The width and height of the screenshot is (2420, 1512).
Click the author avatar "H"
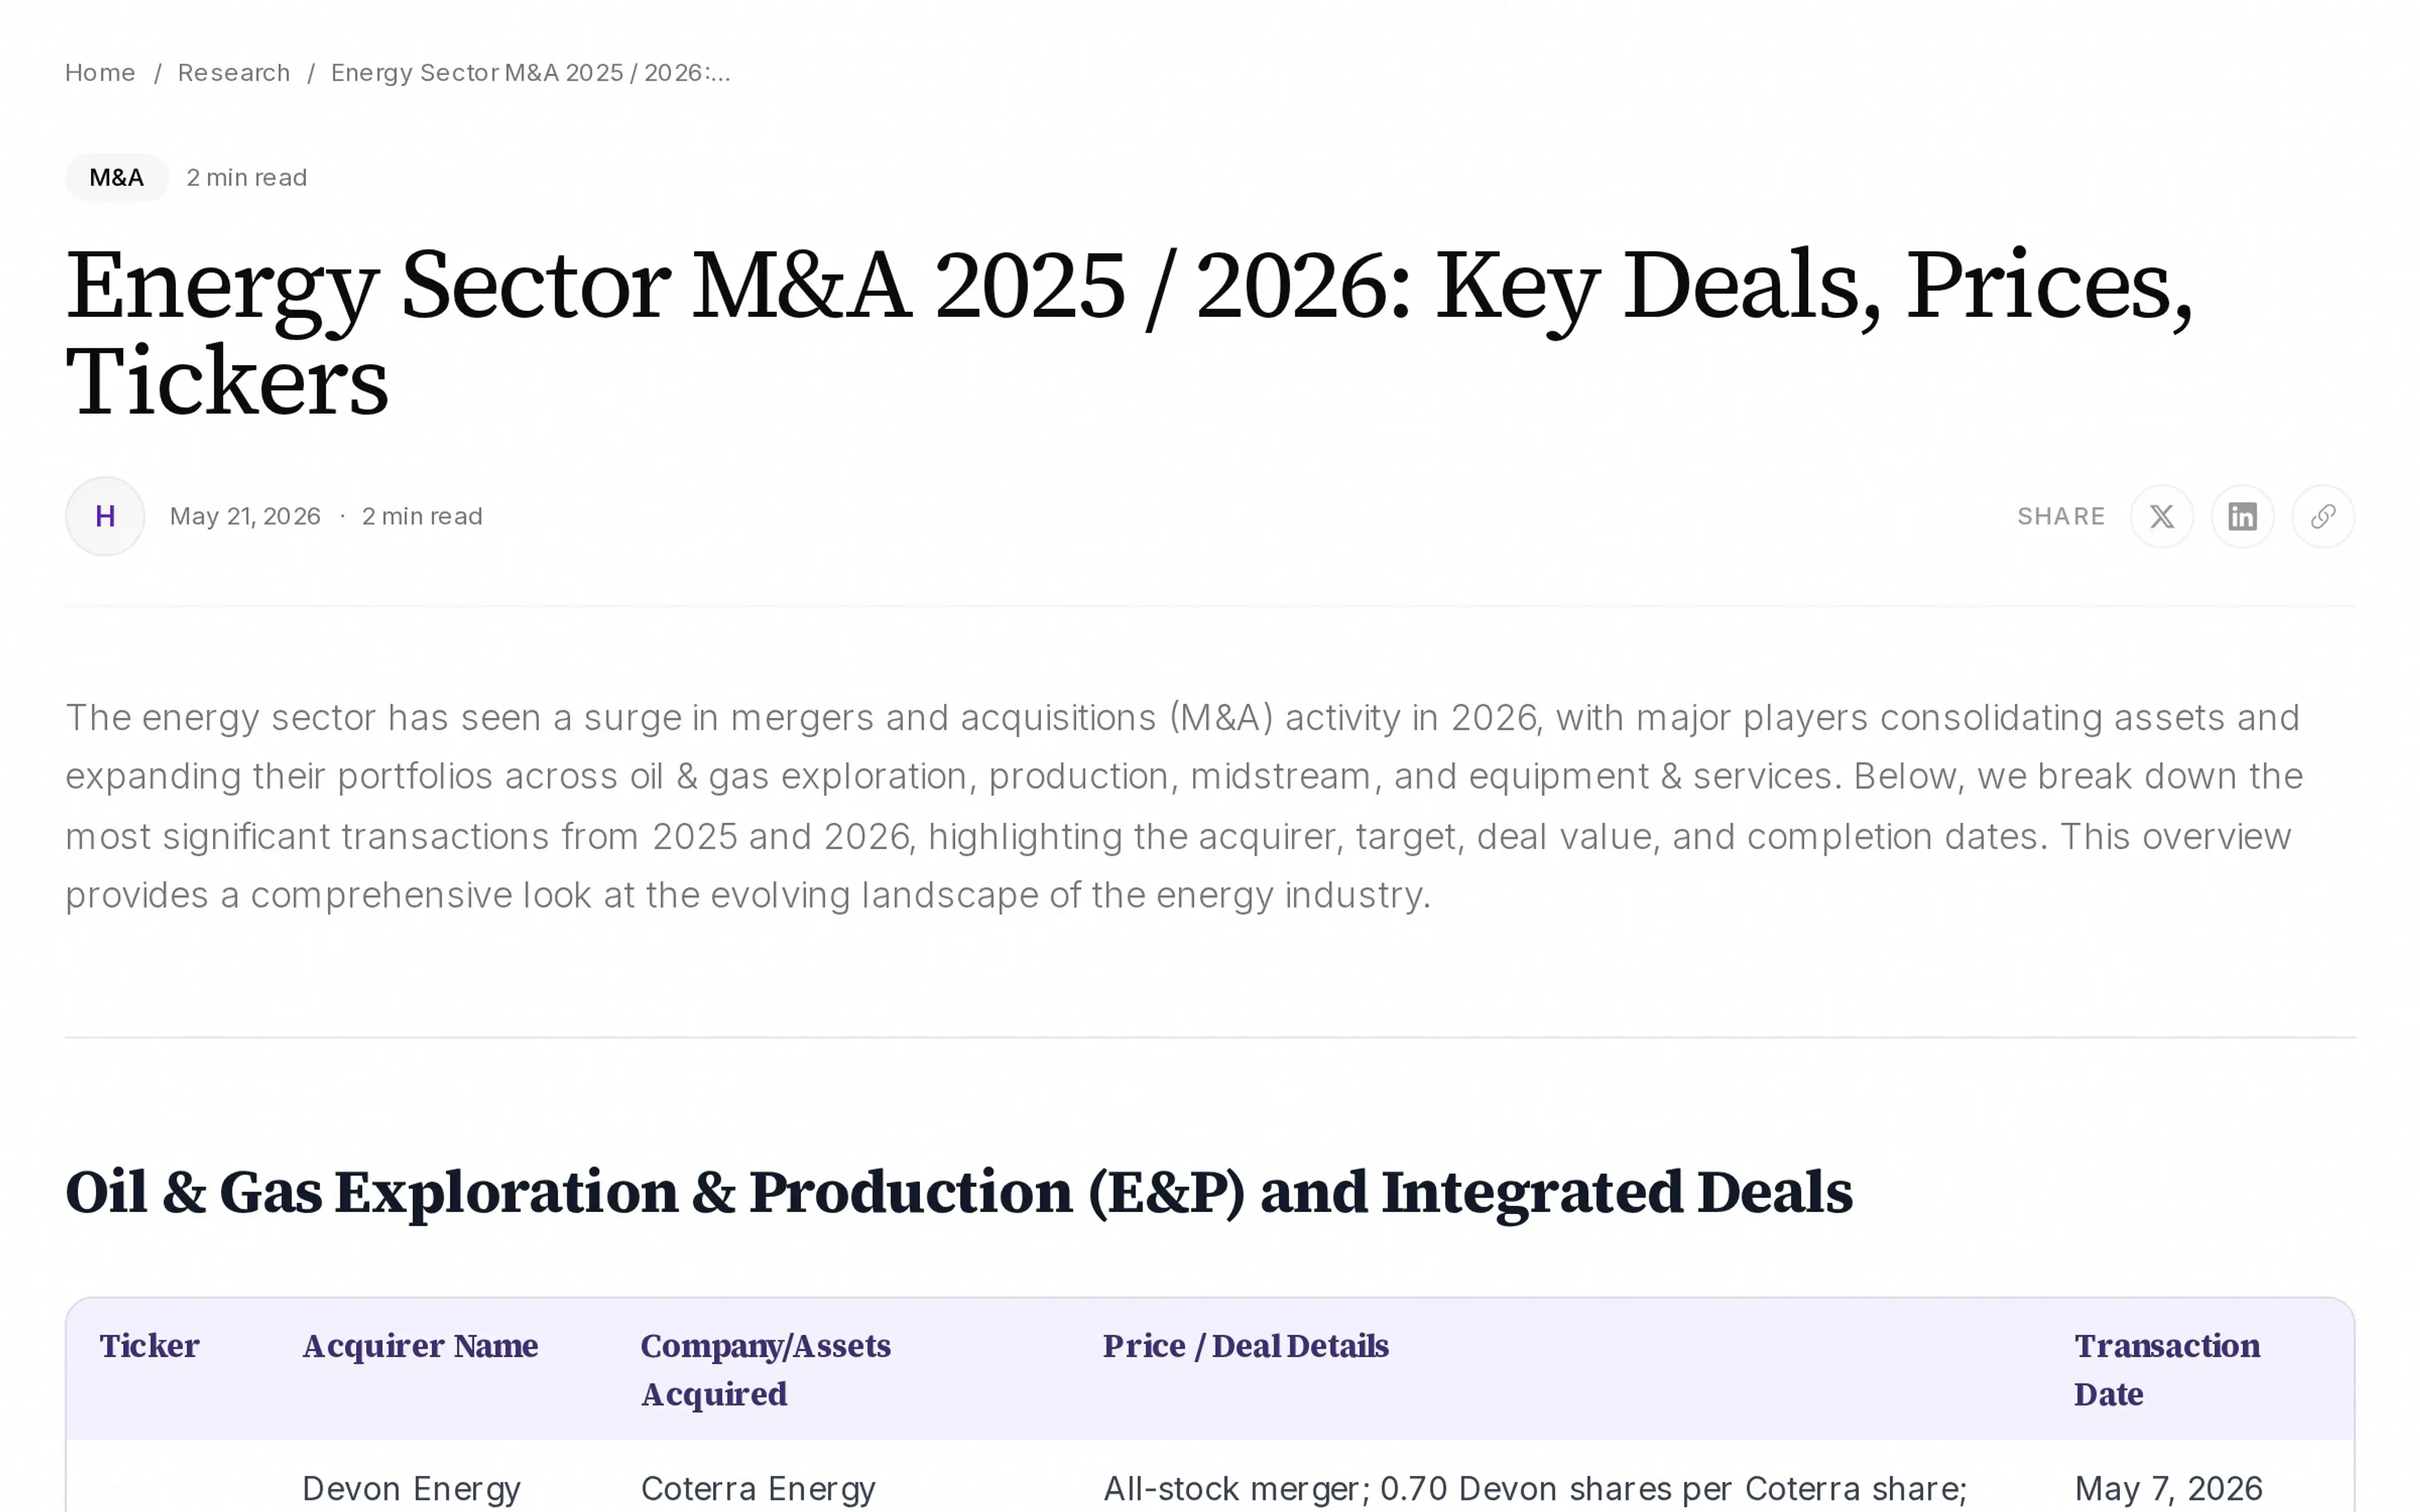pos(105,516)
